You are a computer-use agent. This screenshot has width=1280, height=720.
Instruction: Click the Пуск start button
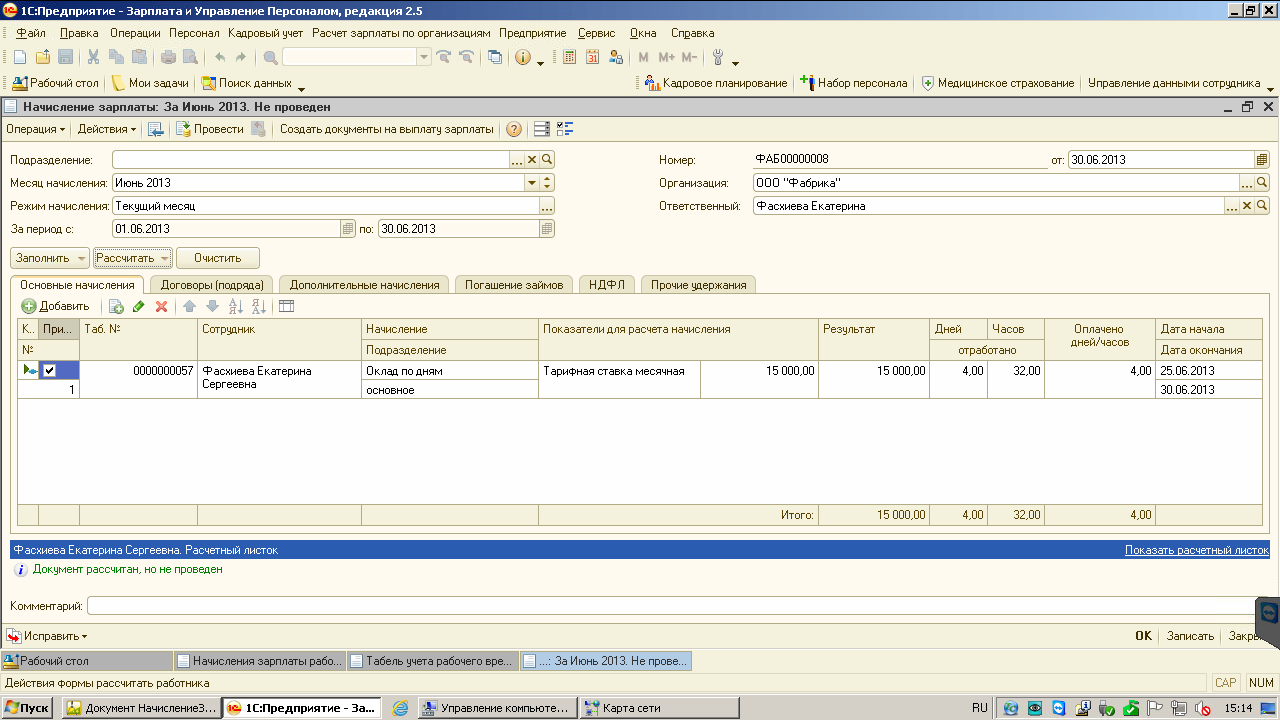click(x=27, y=708)
